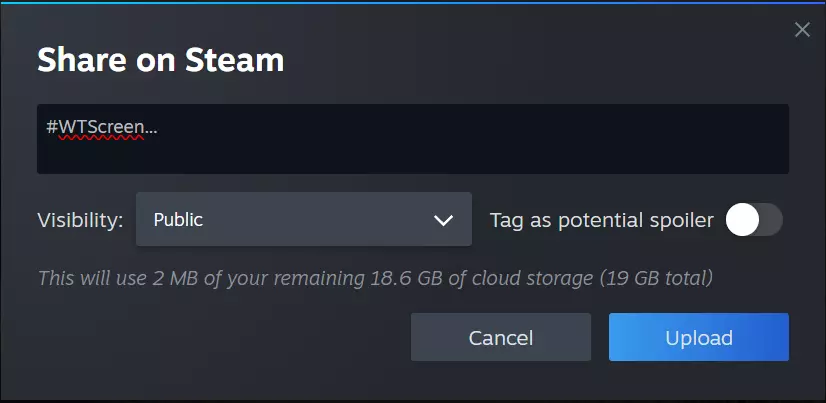Viewport: 826px width, 403px height.
Task: Click the 'Share on Steam' heading
Action: coord(160,60)
